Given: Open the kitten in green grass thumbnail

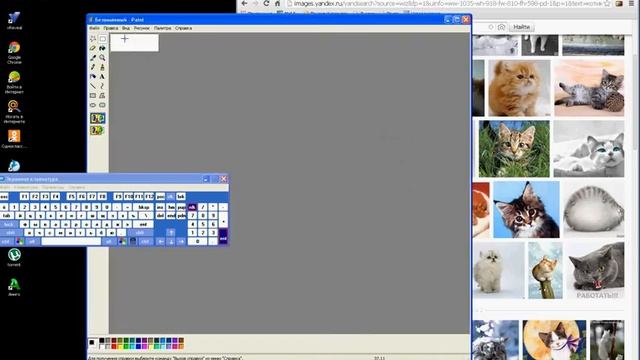Looking at the screenshot, I should click(514, 149).
